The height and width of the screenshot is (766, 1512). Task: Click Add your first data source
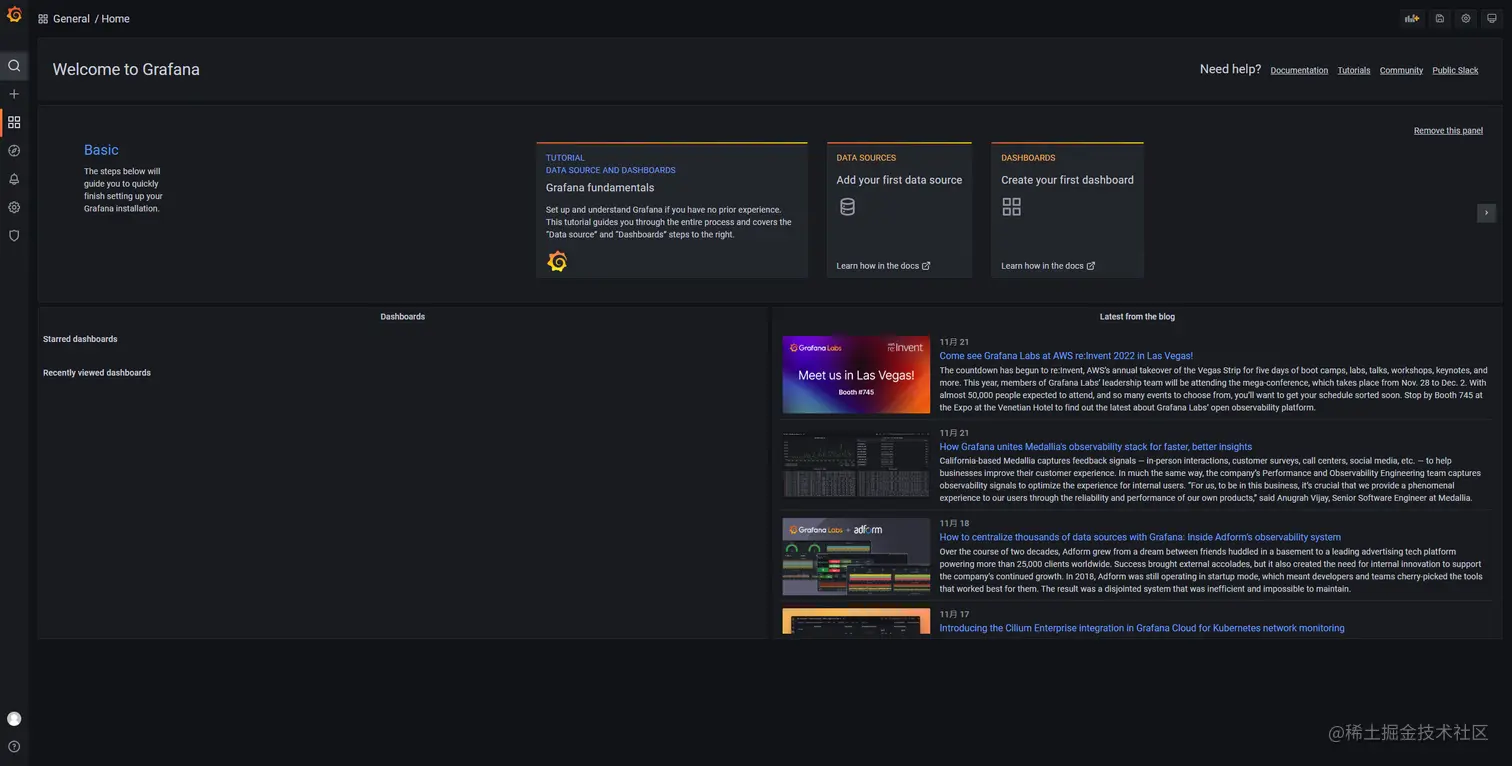[x=899, y=180]
